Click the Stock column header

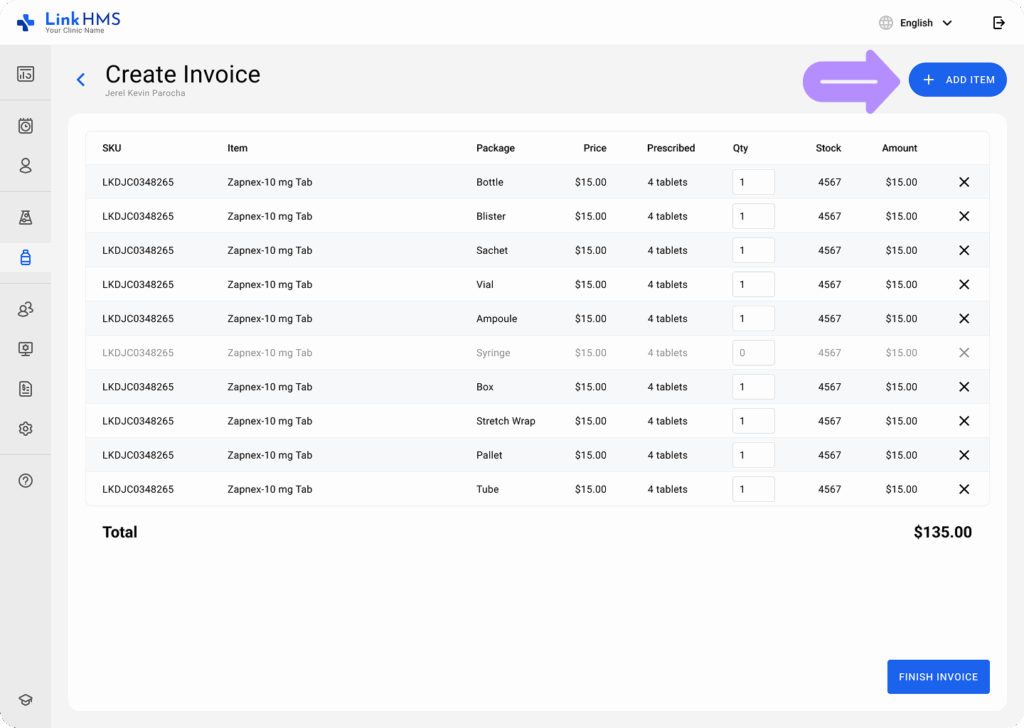pos(828,148)
